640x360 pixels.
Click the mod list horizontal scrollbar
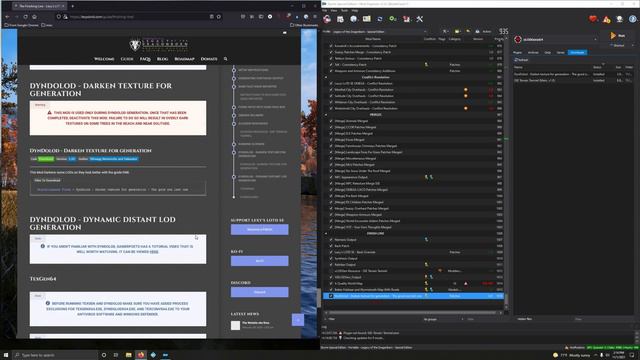(412, 313)
